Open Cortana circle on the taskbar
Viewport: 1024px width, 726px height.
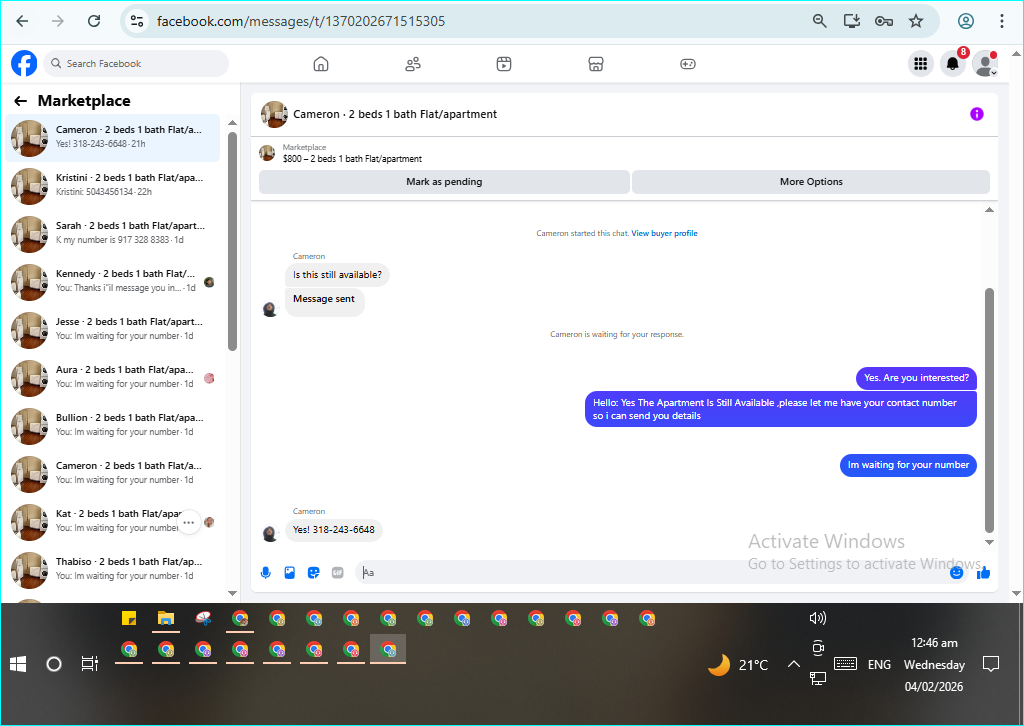click(x=54, y=664)
